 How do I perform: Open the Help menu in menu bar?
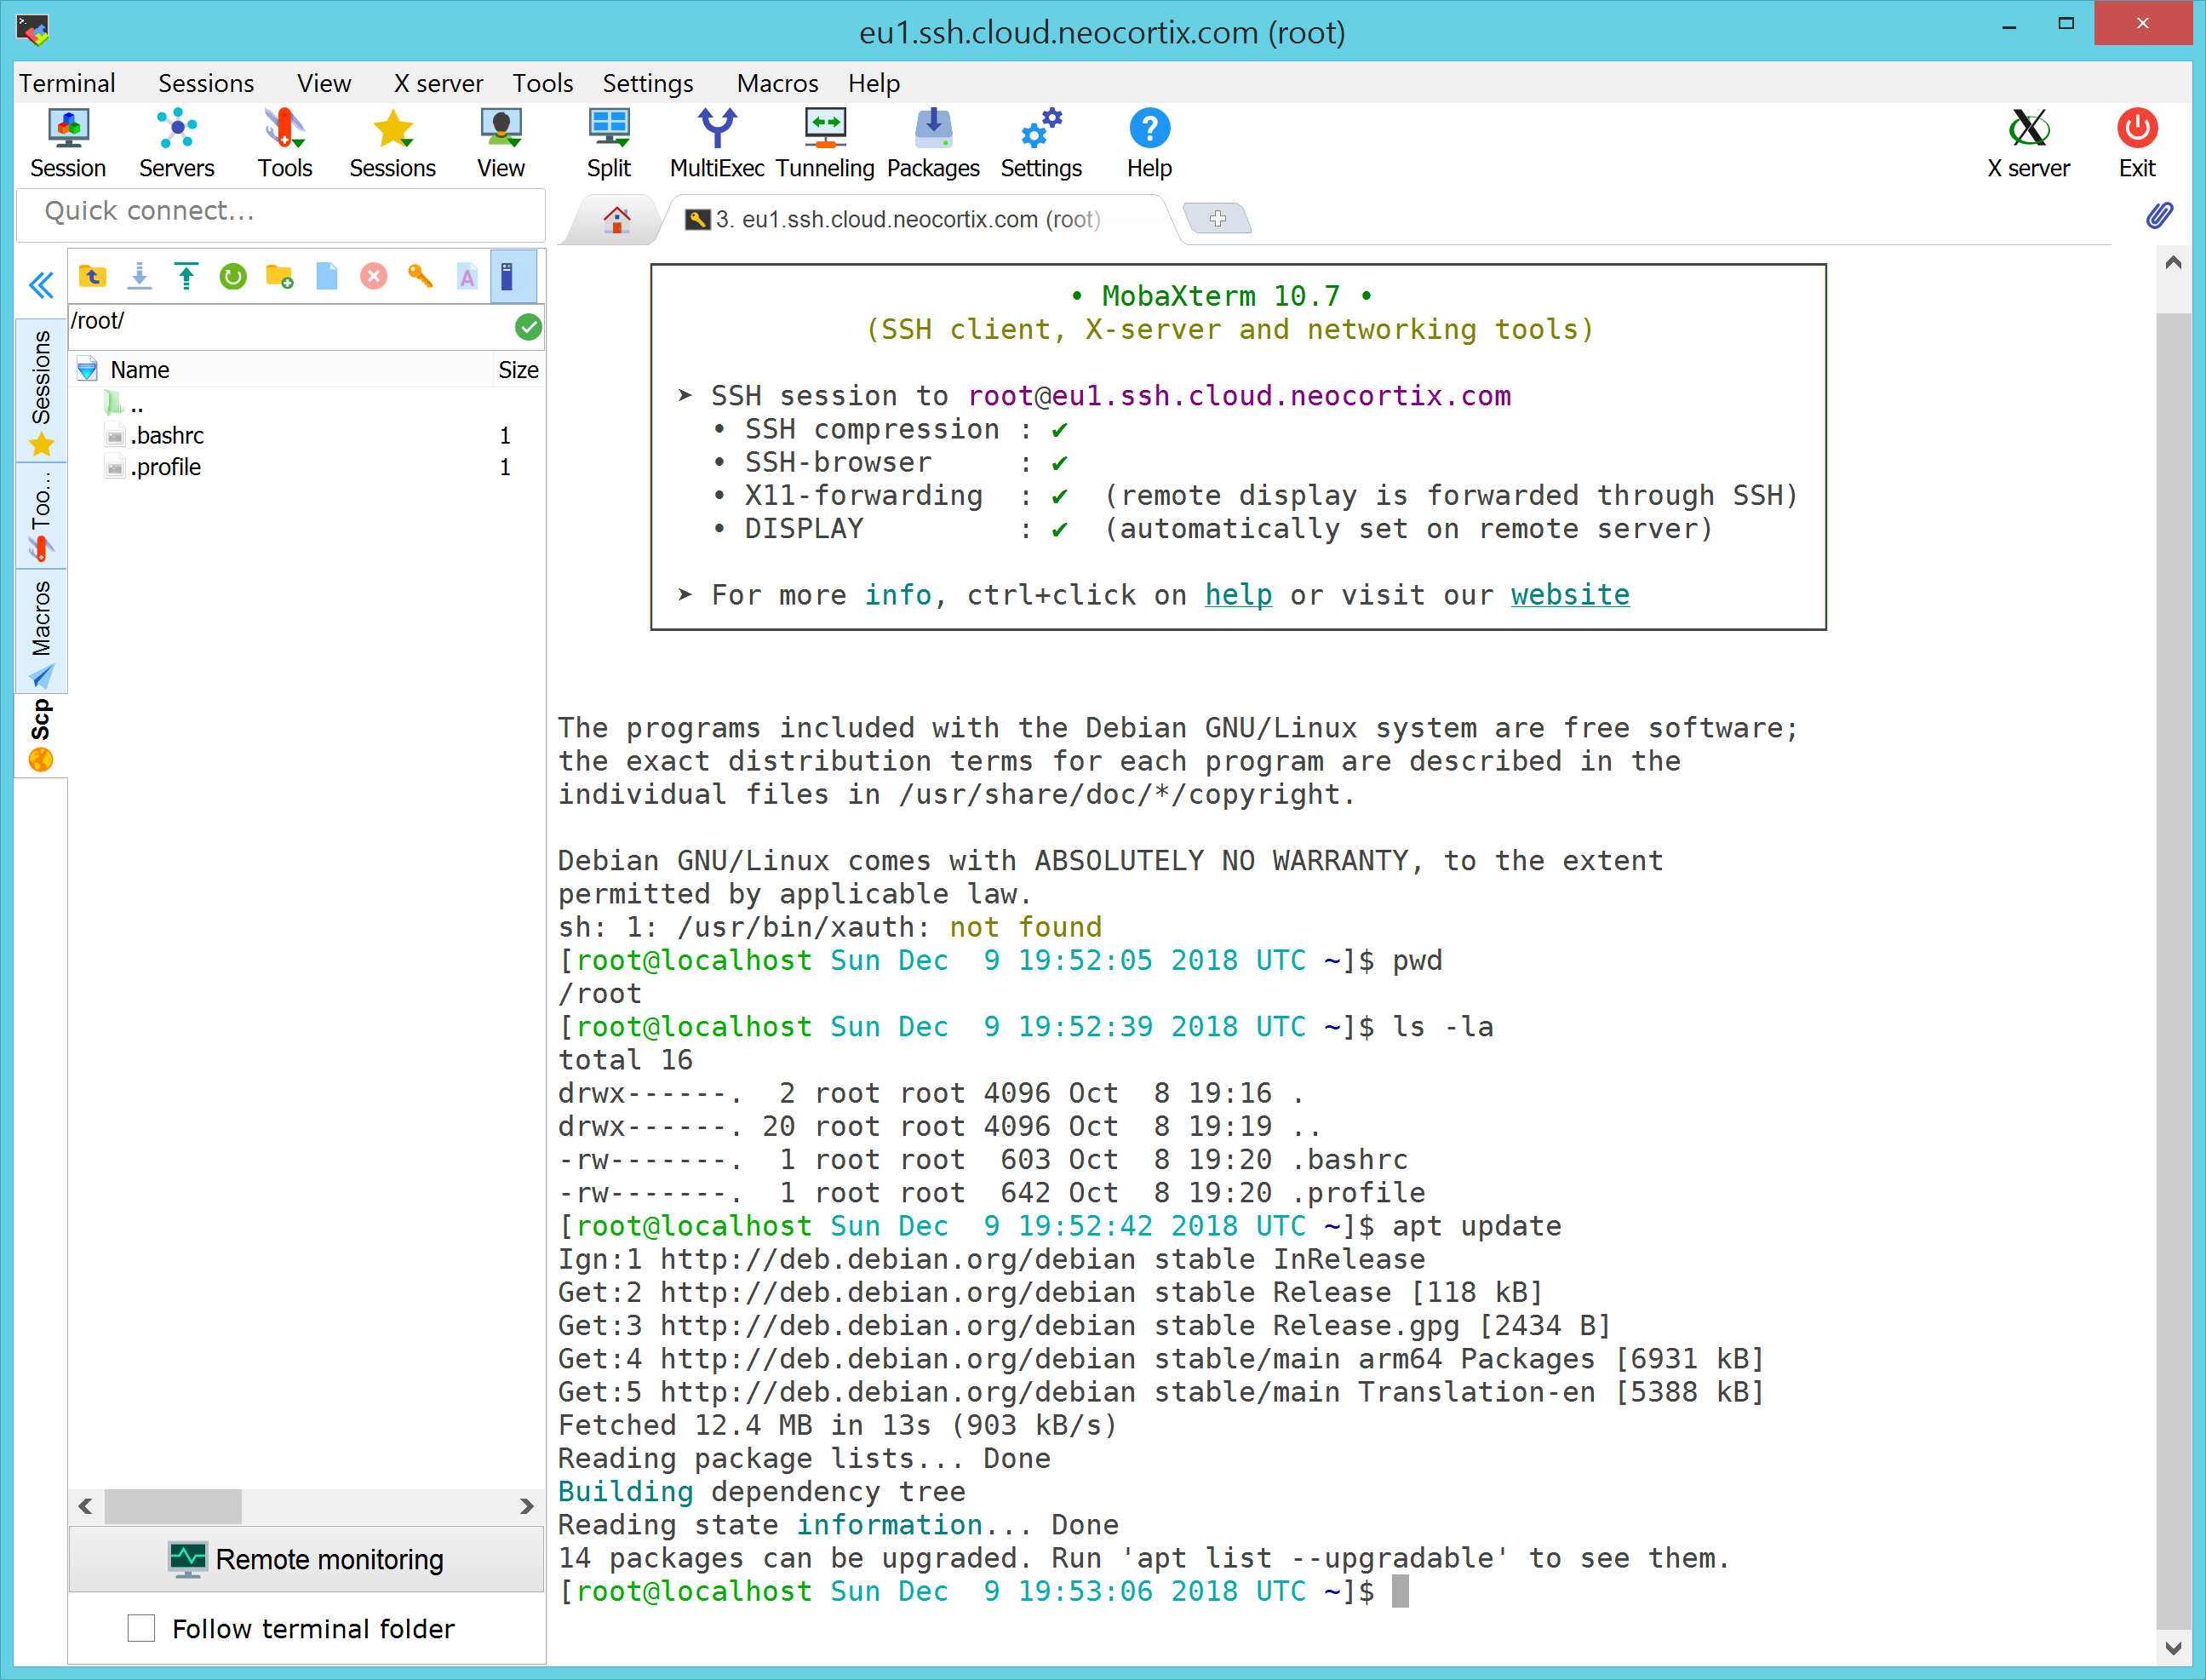click(x=874, y=83)
